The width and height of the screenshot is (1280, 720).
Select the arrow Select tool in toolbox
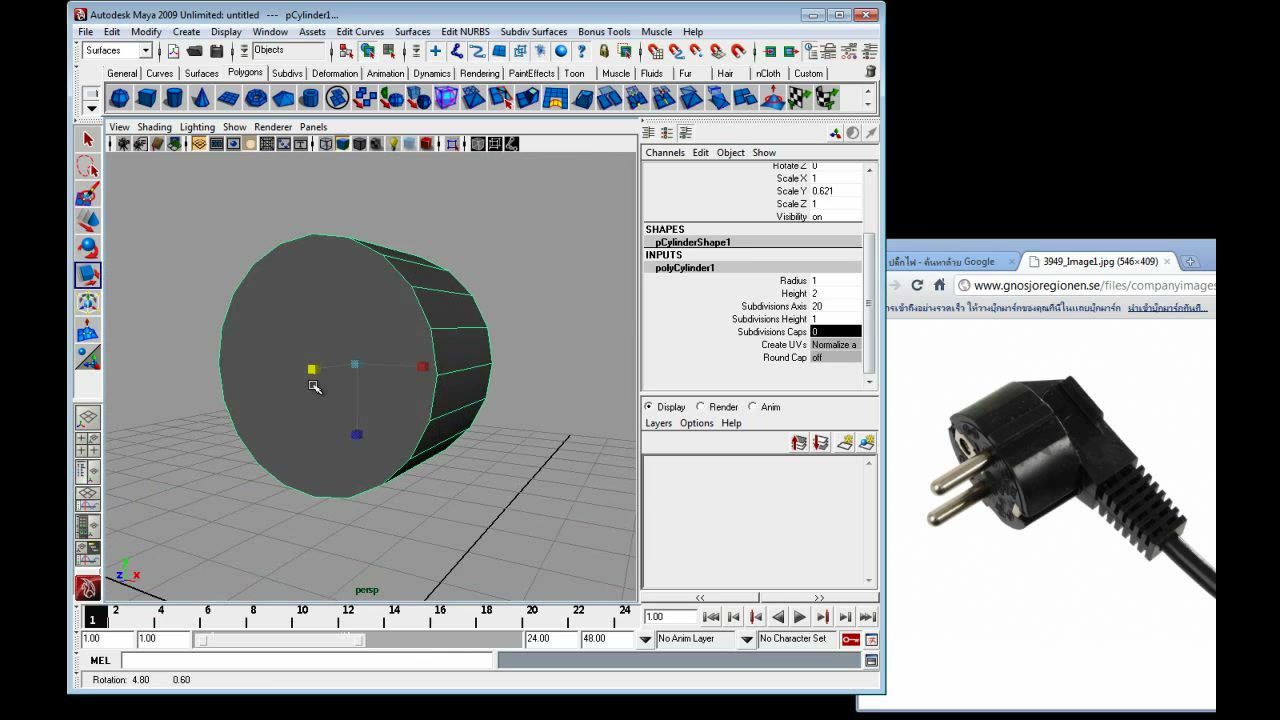(x=88, y=140)
